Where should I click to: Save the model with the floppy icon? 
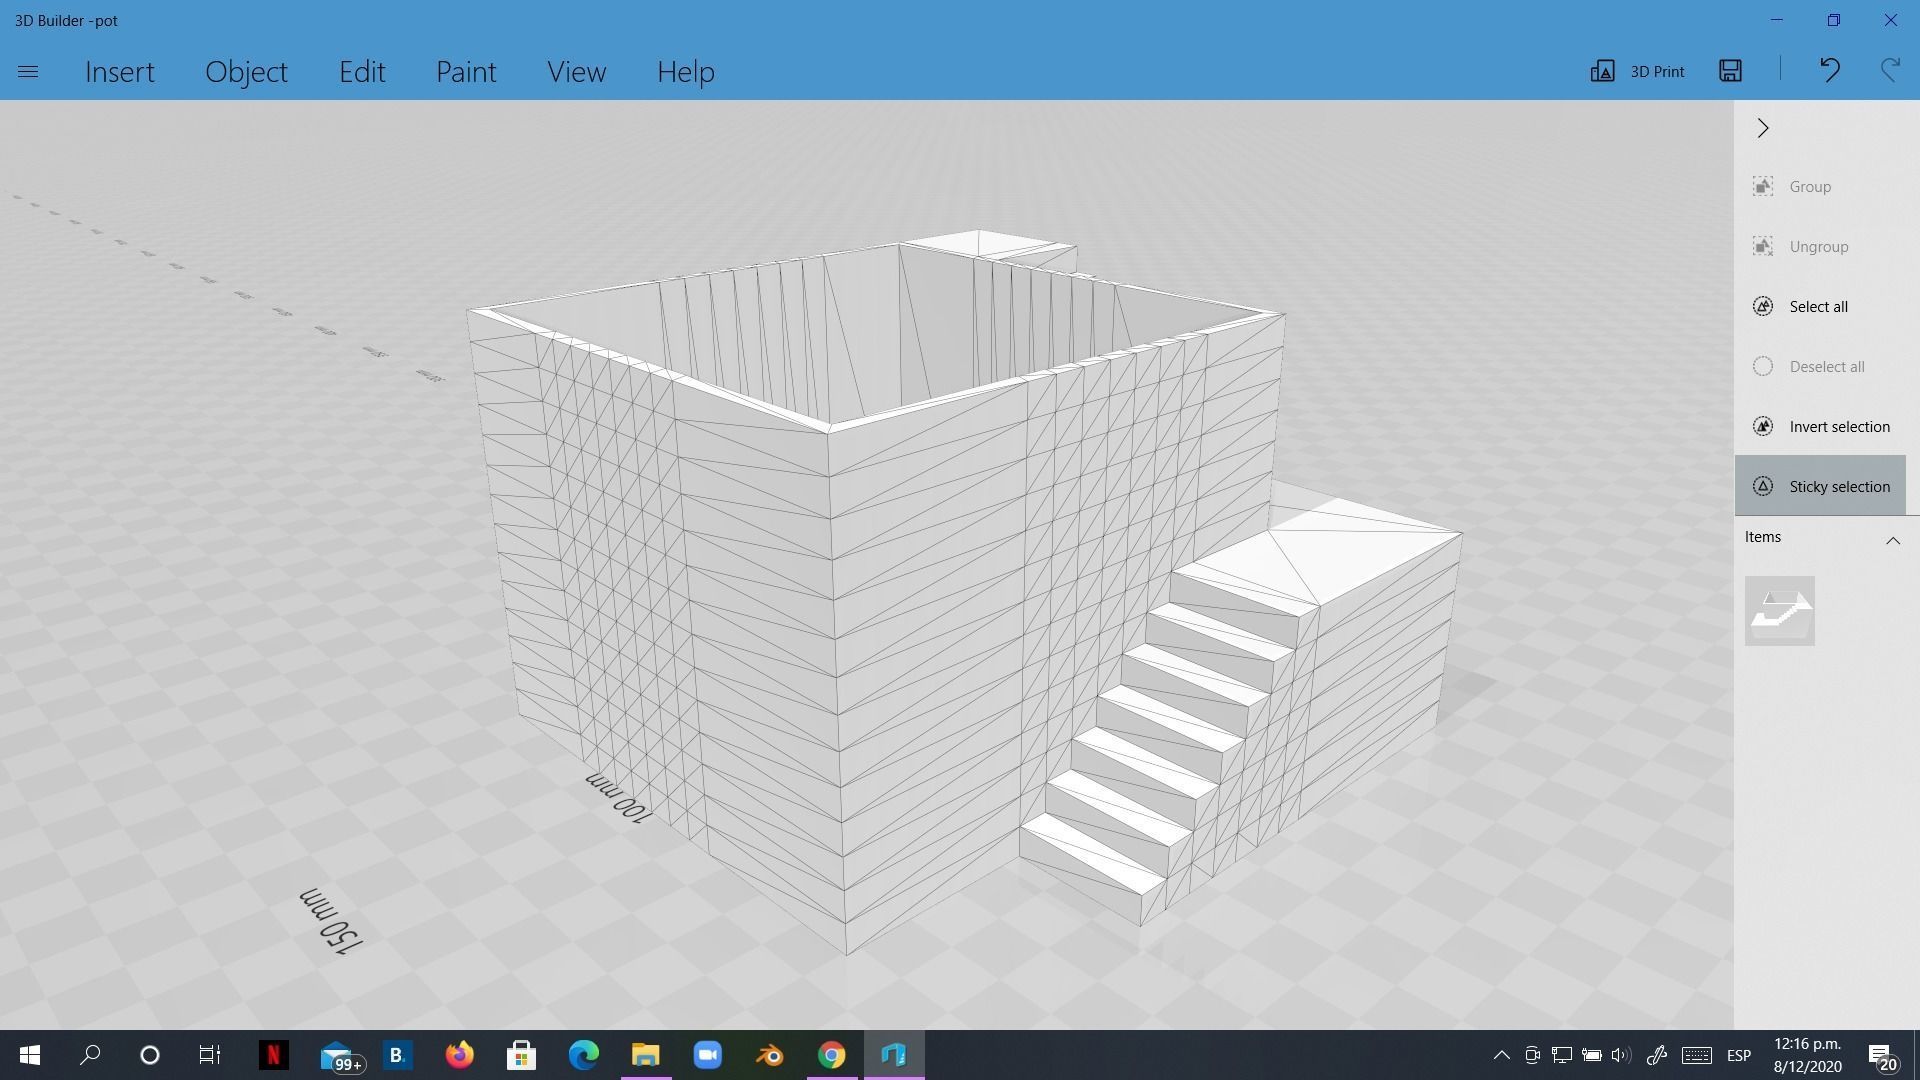tap(1730, 70)
